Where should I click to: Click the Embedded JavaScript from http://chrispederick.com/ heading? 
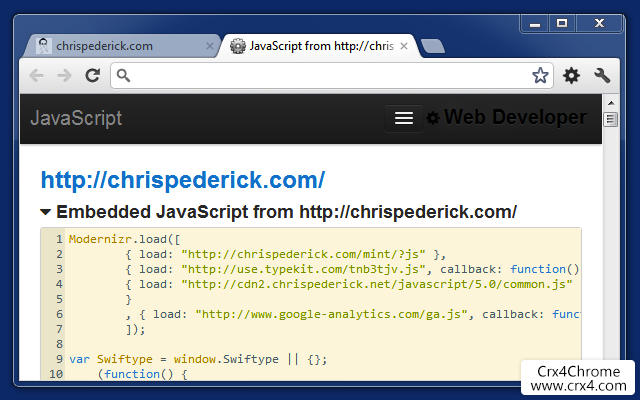286,212
